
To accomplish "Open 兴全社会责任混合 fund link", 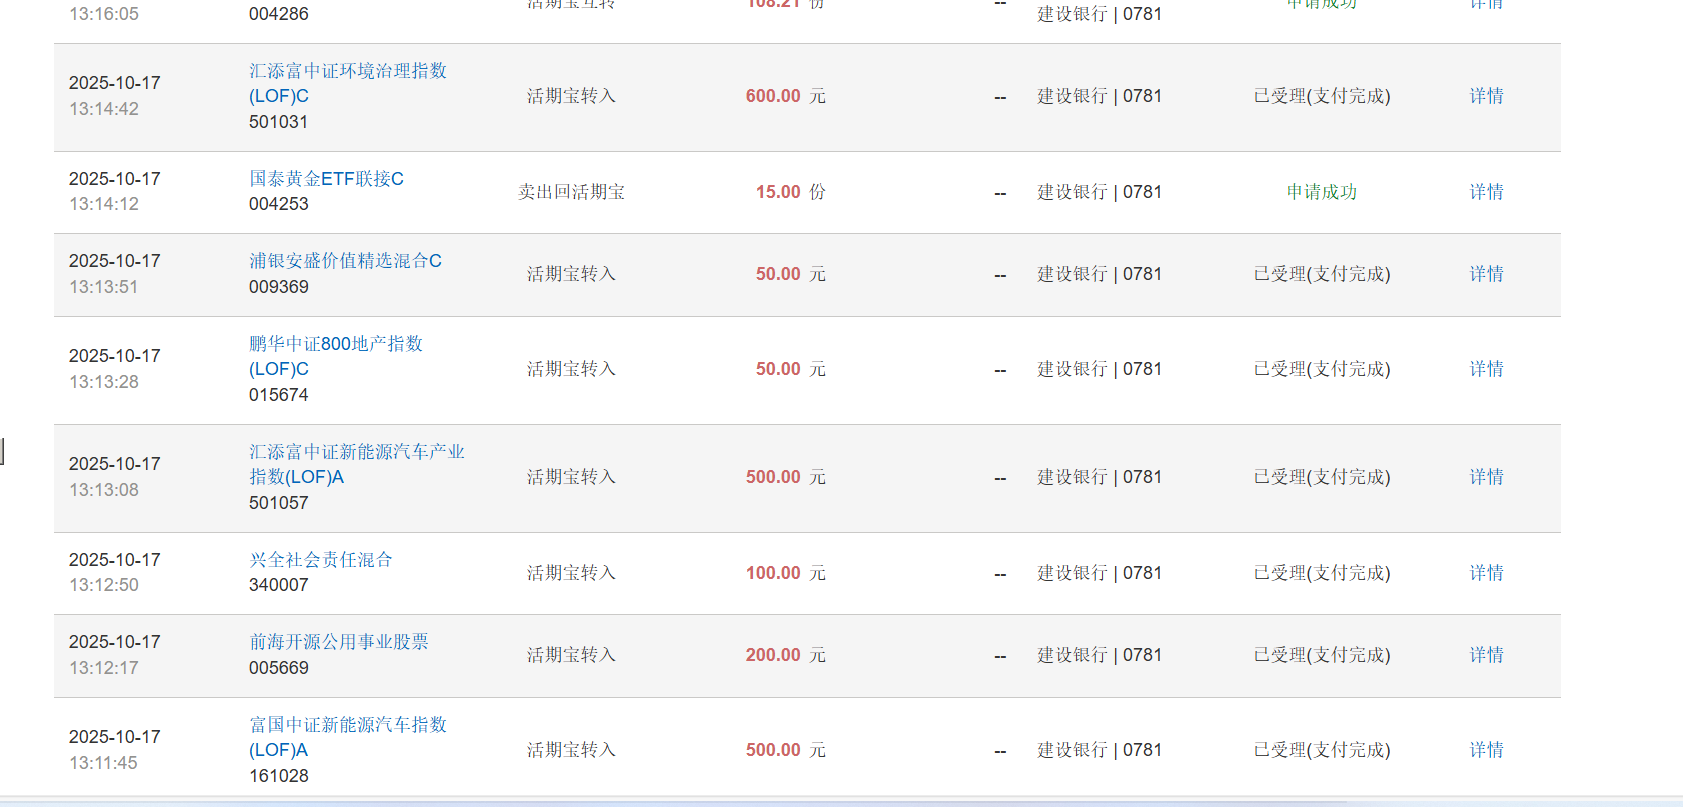I will pos(320,560).
